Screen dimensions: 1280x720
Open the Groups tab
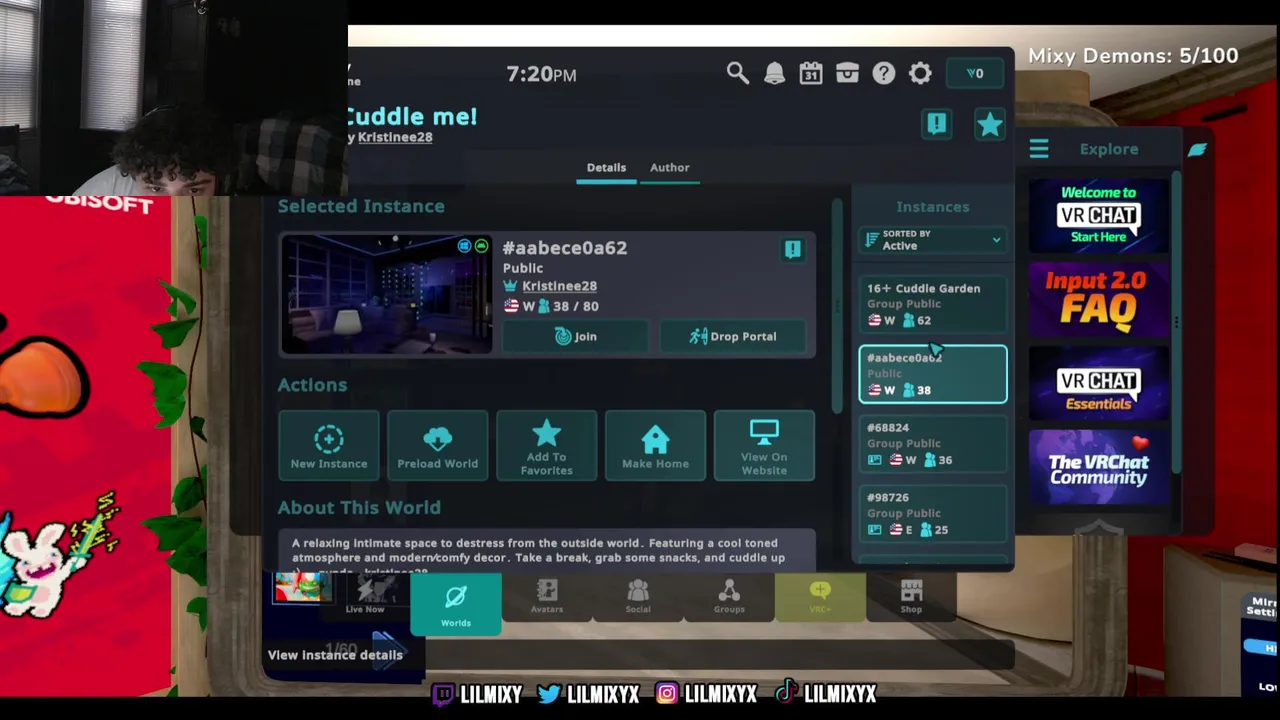click(729, 597)
